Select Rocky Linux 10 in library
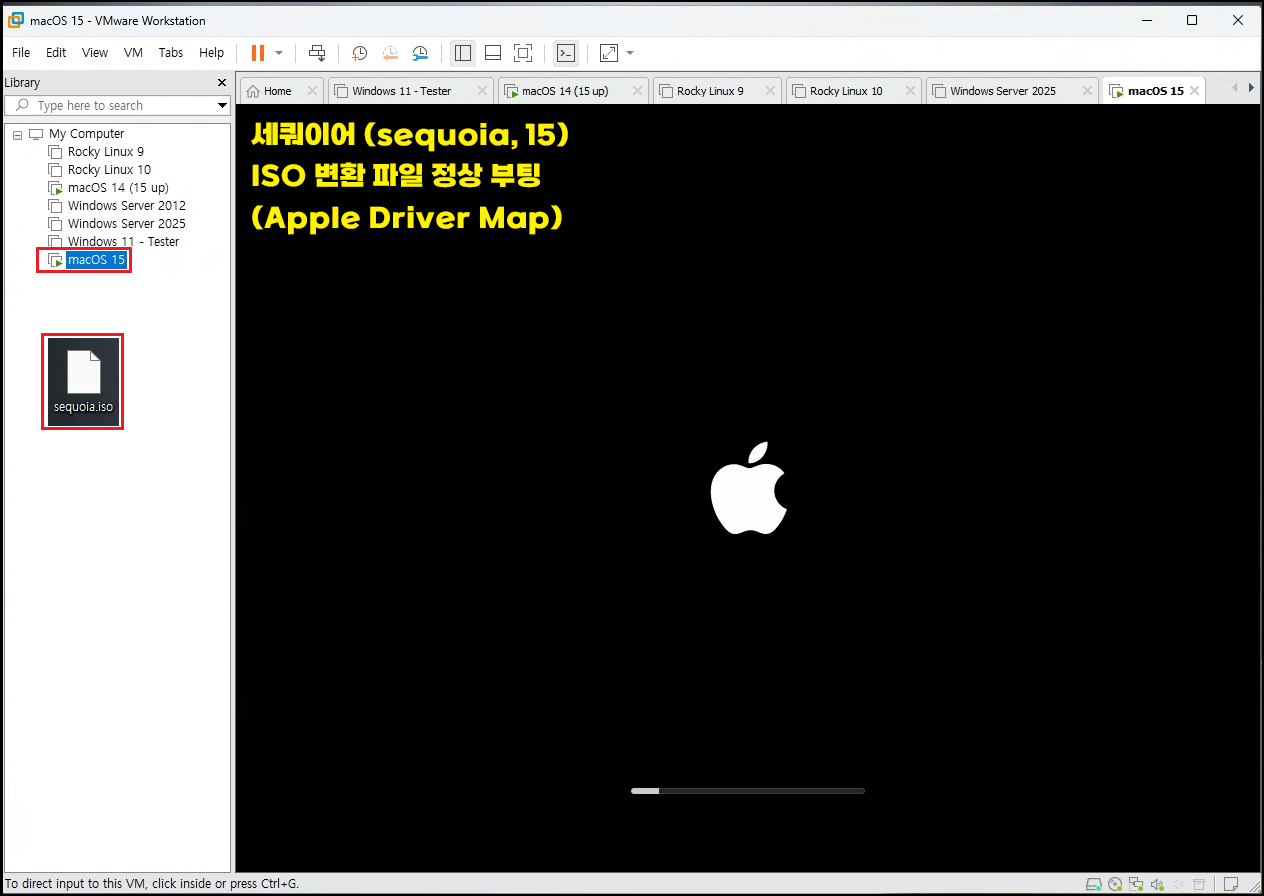The image size is (1264, 896). pyautogui.click(x=109, y=170)
